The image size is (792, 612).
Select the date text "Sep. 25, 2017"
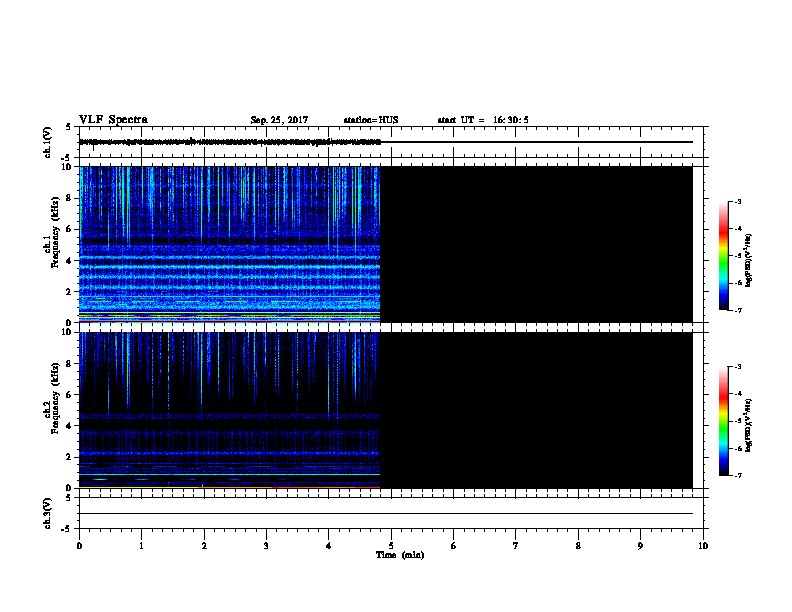coord(279,120)
